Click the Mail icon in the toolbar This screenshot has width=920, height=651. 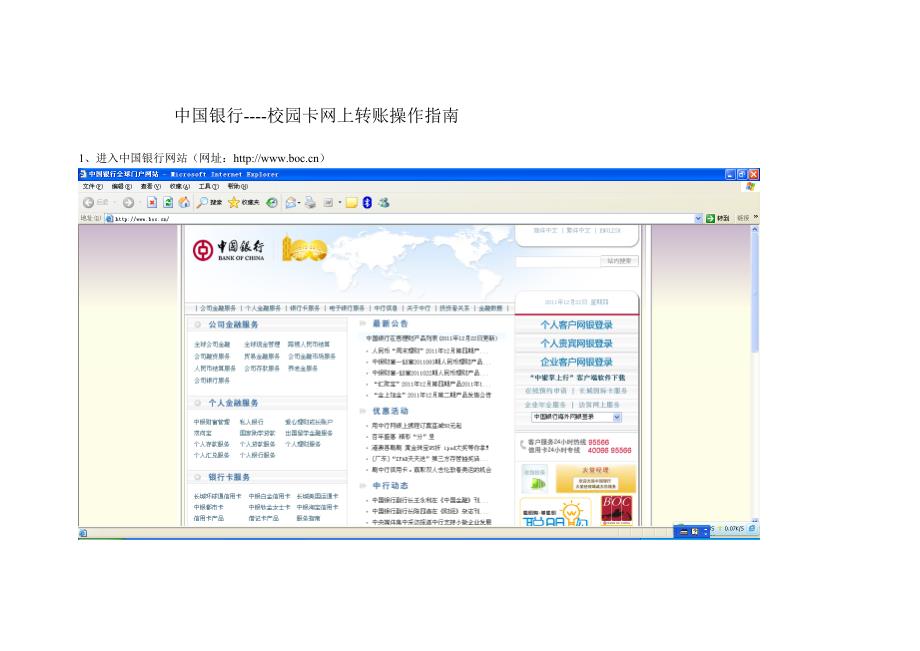coord(290,203)
